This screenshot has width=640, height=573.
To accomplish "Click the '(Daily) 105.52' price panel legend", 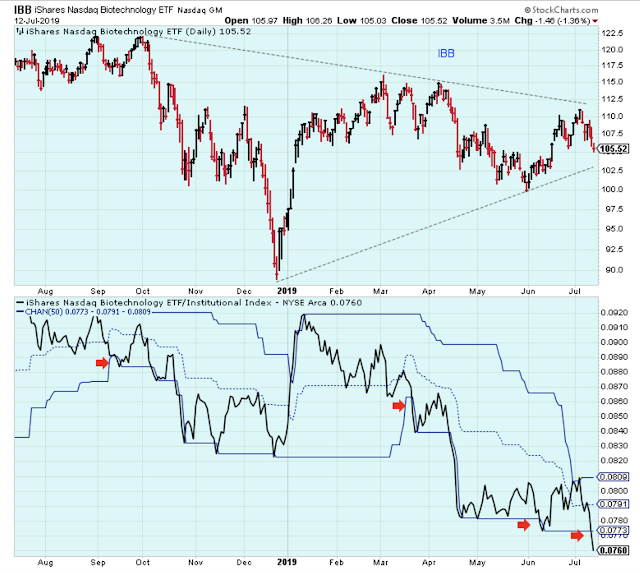I will click(218, 31).
